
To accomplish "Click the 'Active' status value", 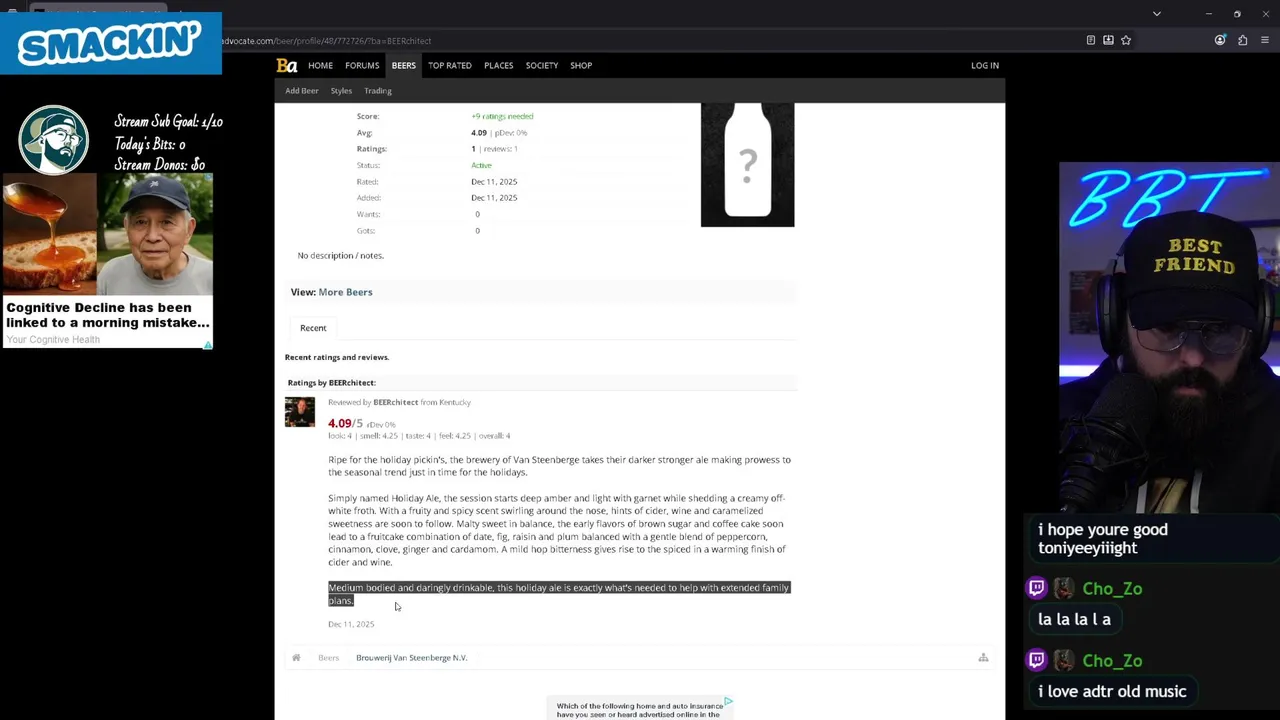I will pos(481,165).
